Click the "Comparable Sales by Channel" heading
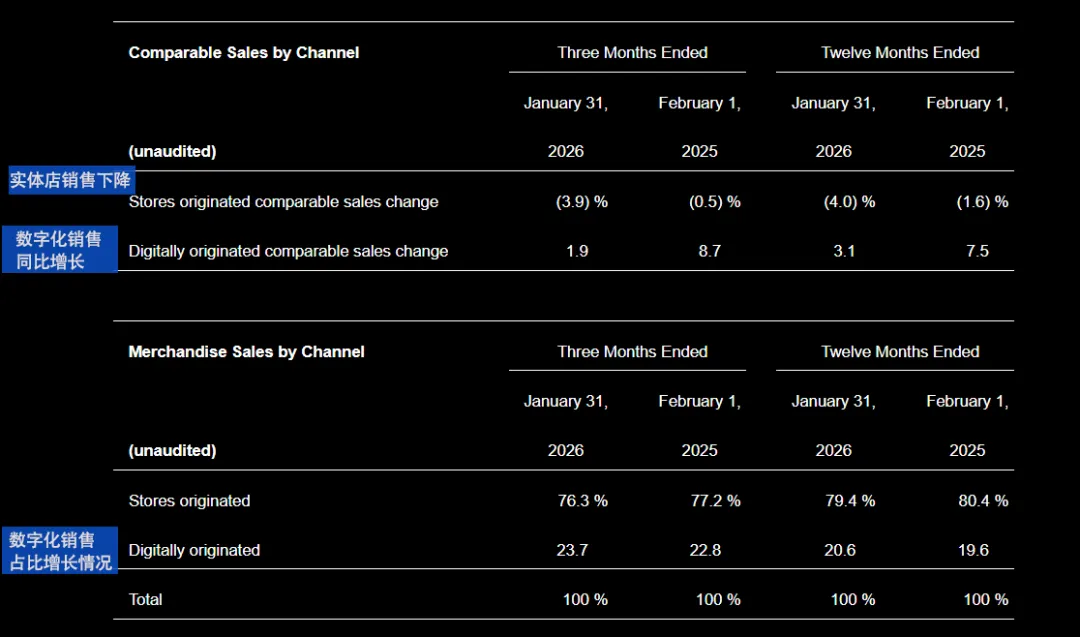The image size is (1080, 637). (244, 53)
